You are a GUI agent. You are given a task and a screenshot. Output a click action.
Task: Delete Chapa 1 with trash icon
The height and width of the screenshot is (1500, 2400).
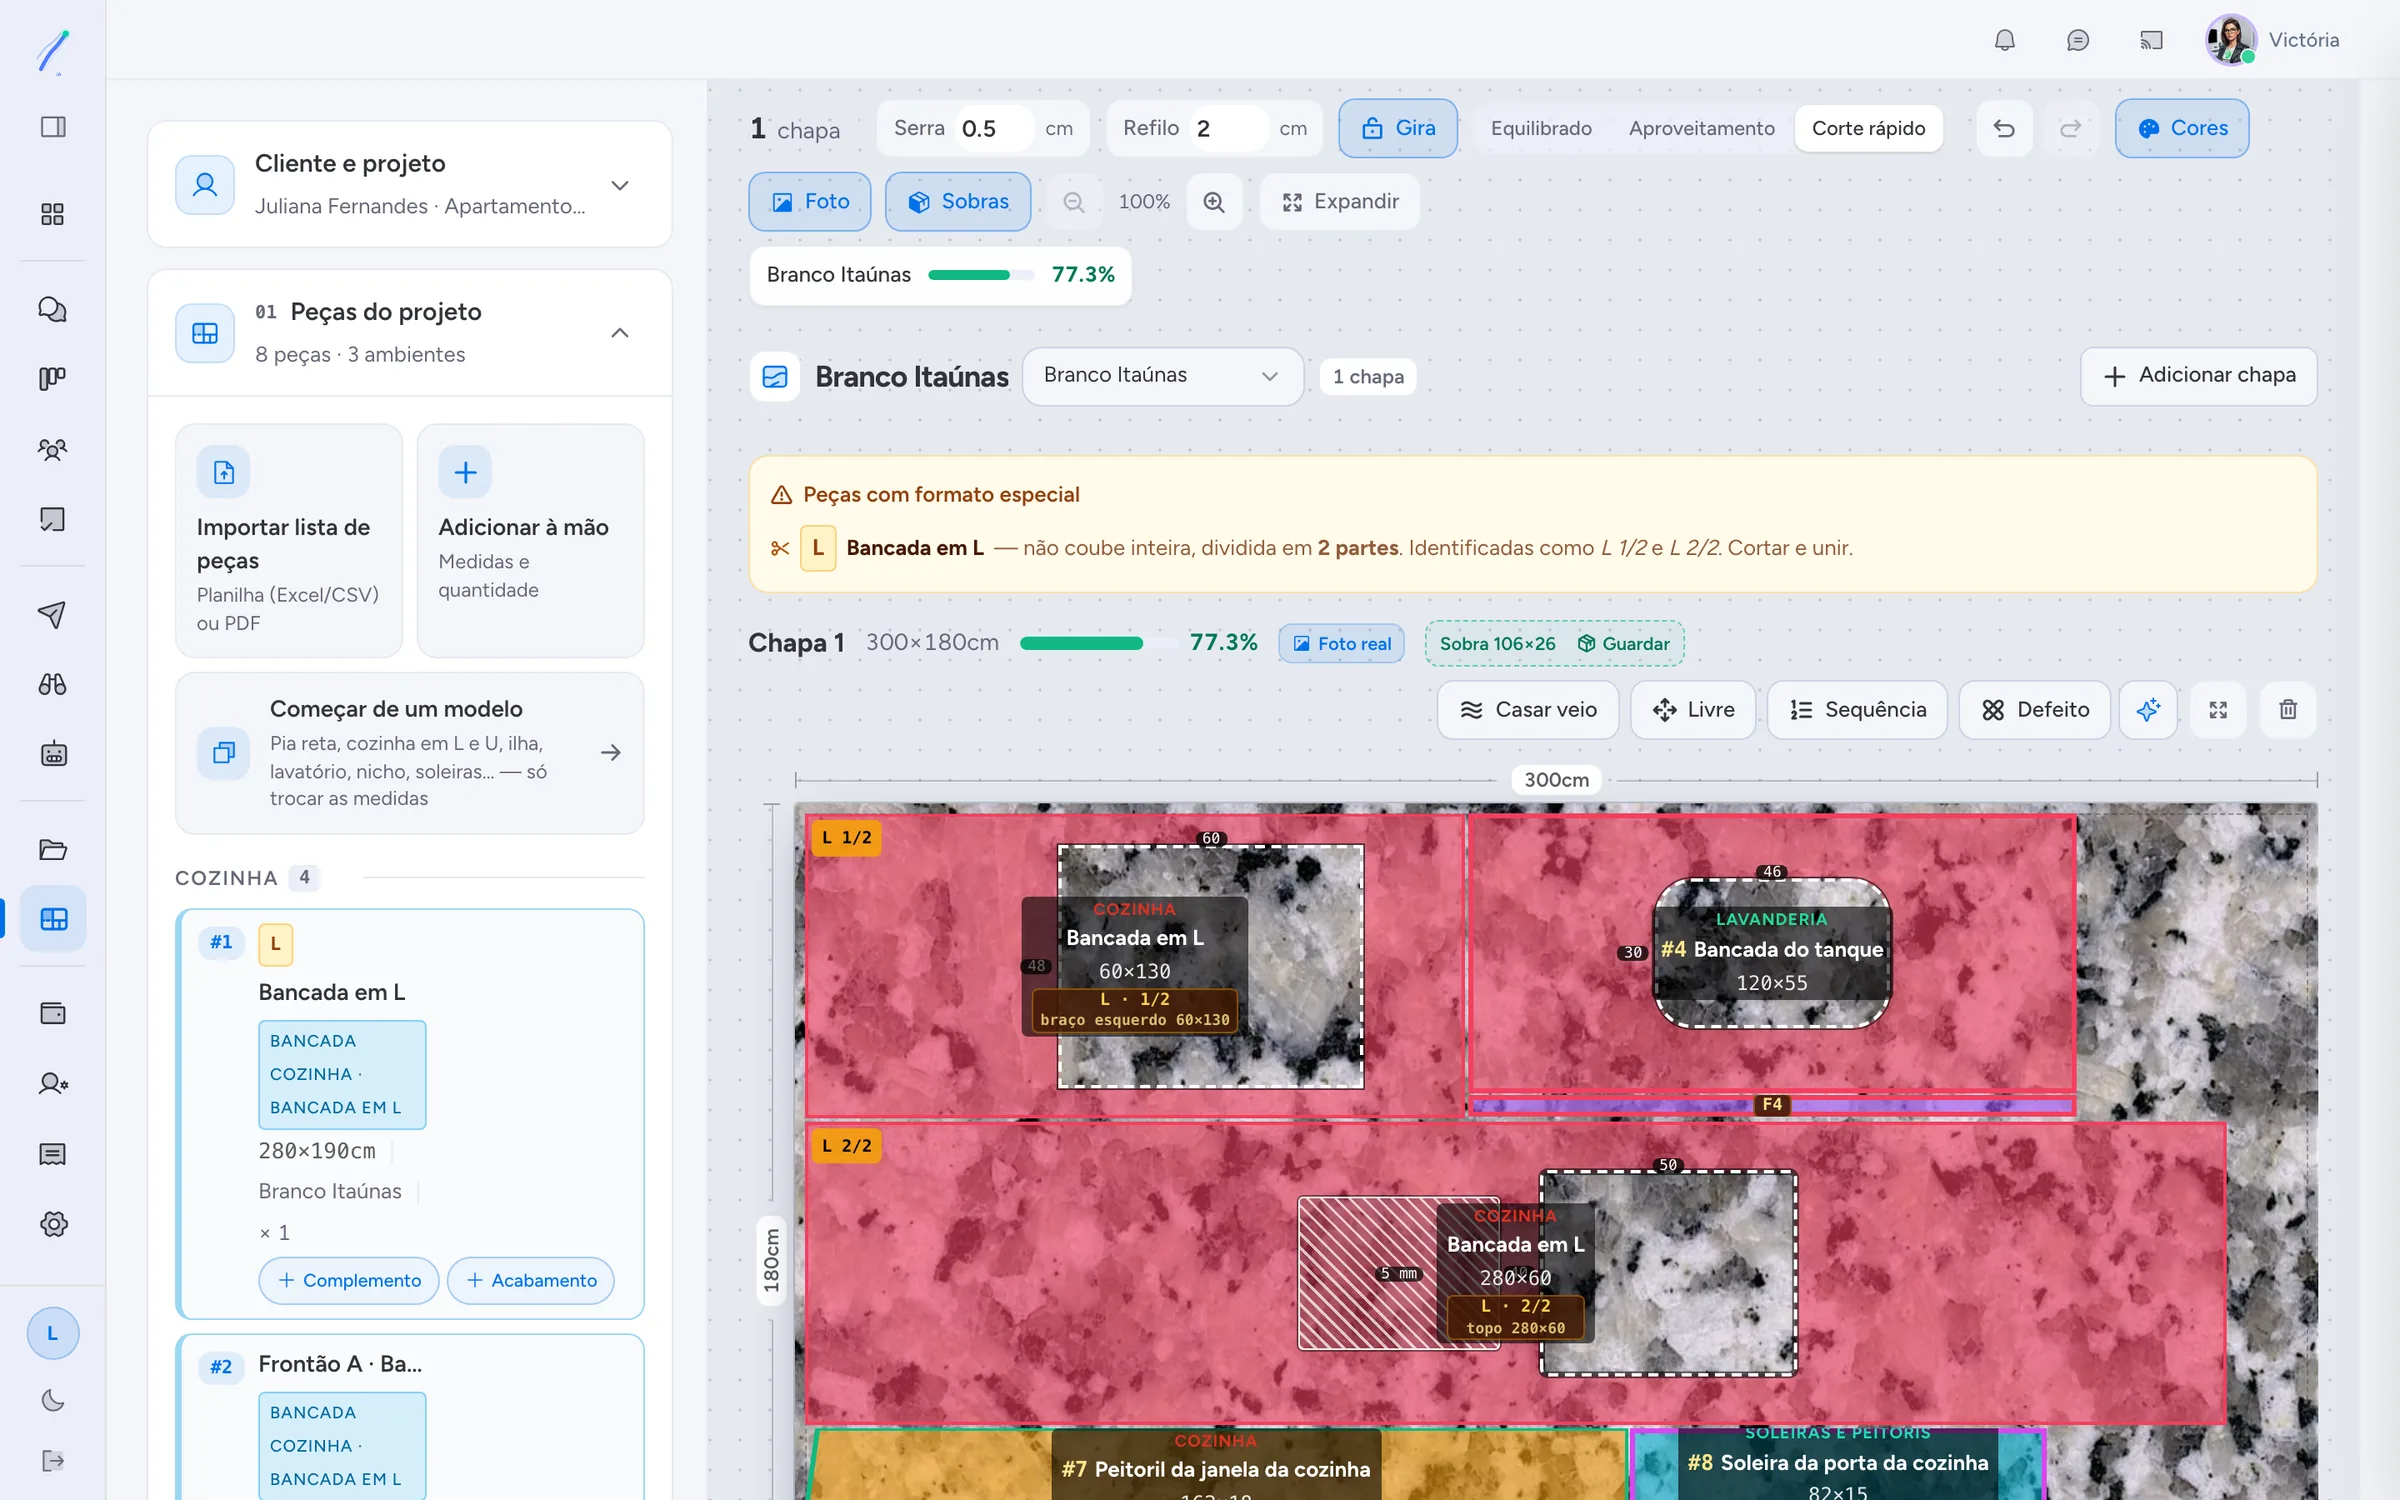(x=2287, y=709)
